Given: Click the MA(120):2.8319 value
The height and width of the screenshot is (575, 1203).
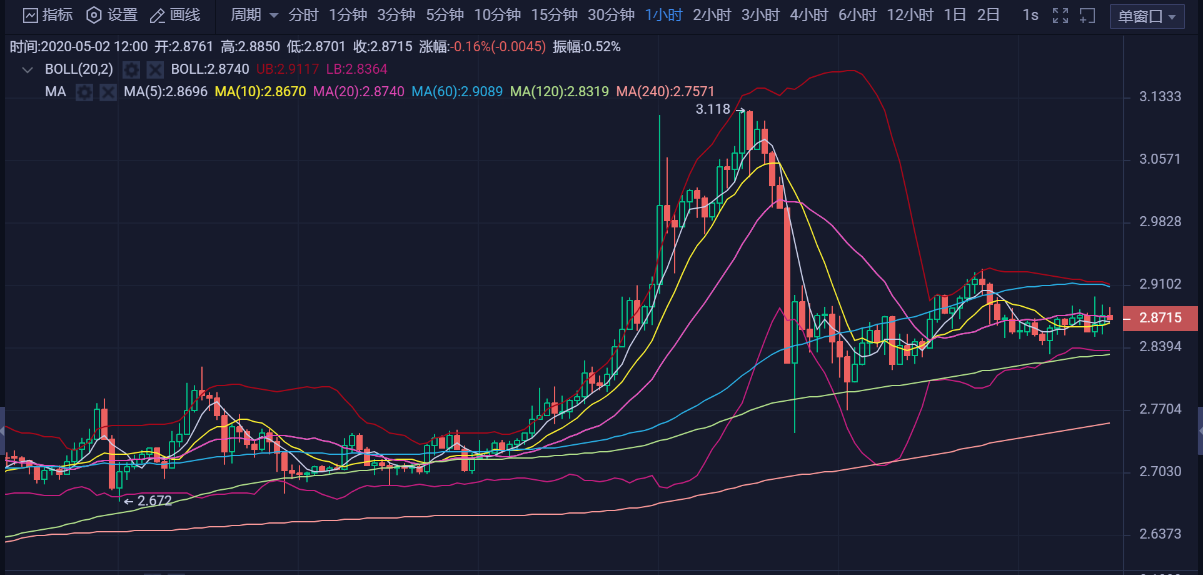Looking at the screenshot, I should [559, 91].
